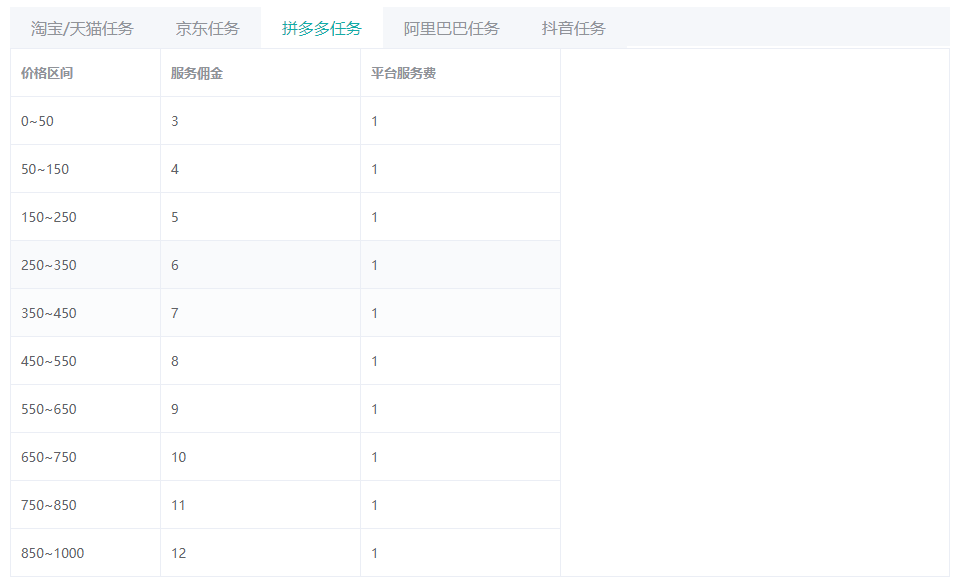Select service commission 10 in the 650~750 row

point(261,457)
